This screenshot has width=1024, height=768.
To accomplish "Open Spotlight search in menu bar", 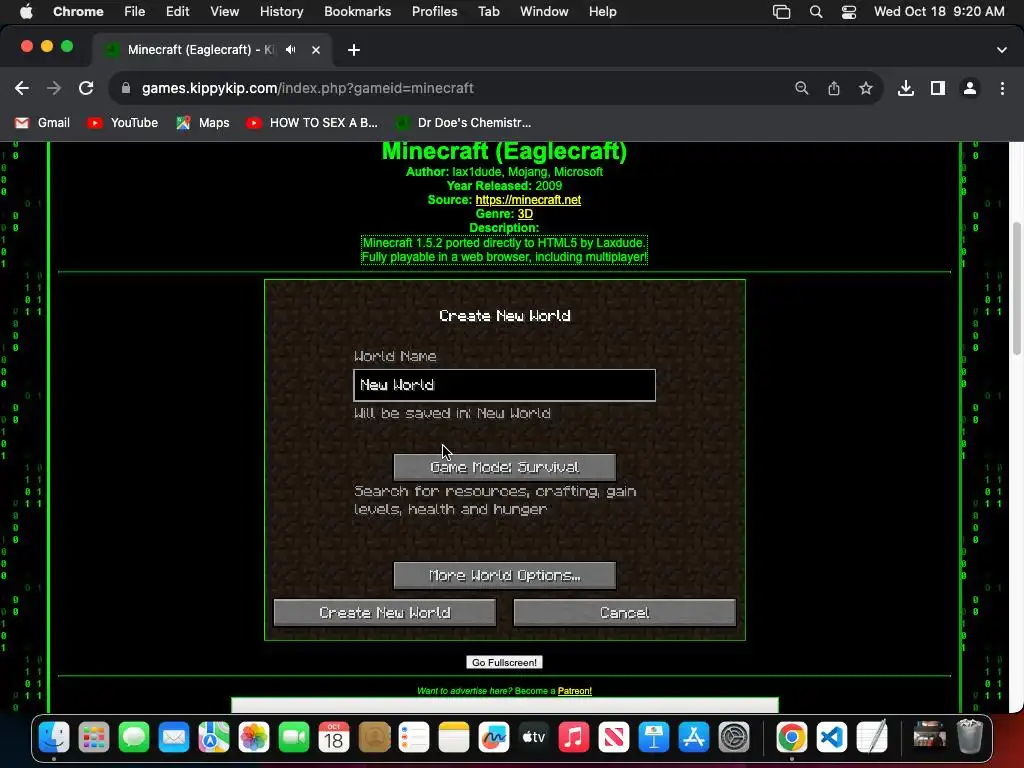I will 816,12.
